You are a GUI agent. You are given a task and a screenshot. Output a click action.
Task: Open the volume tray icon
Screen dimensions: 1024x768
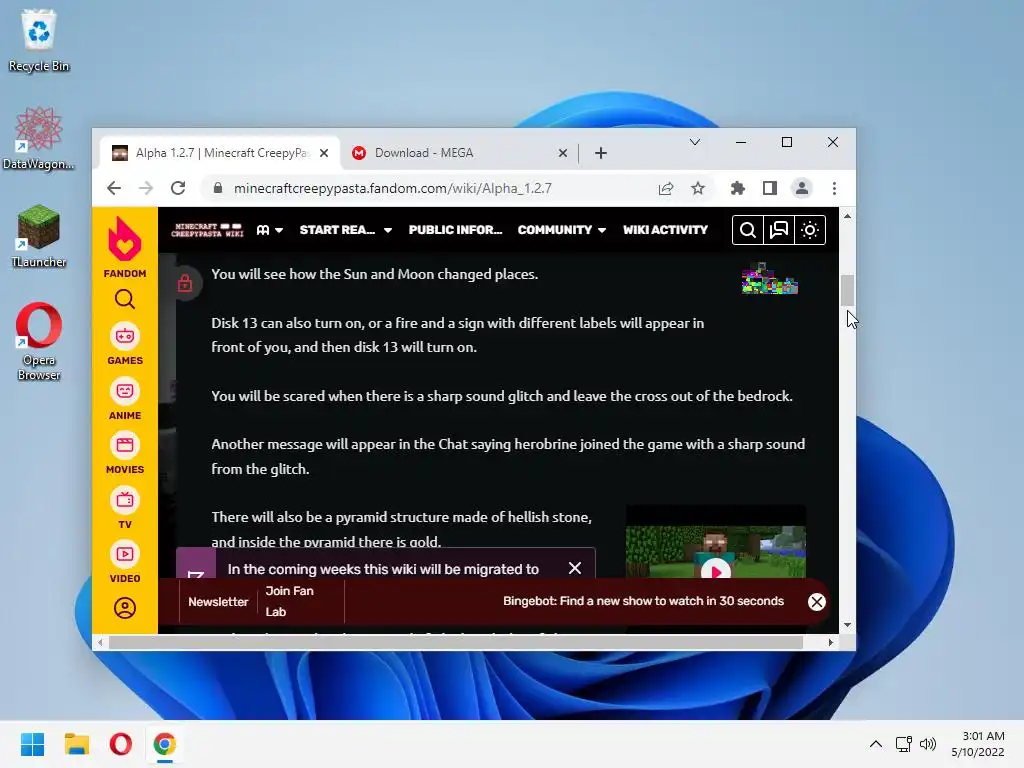927,744
